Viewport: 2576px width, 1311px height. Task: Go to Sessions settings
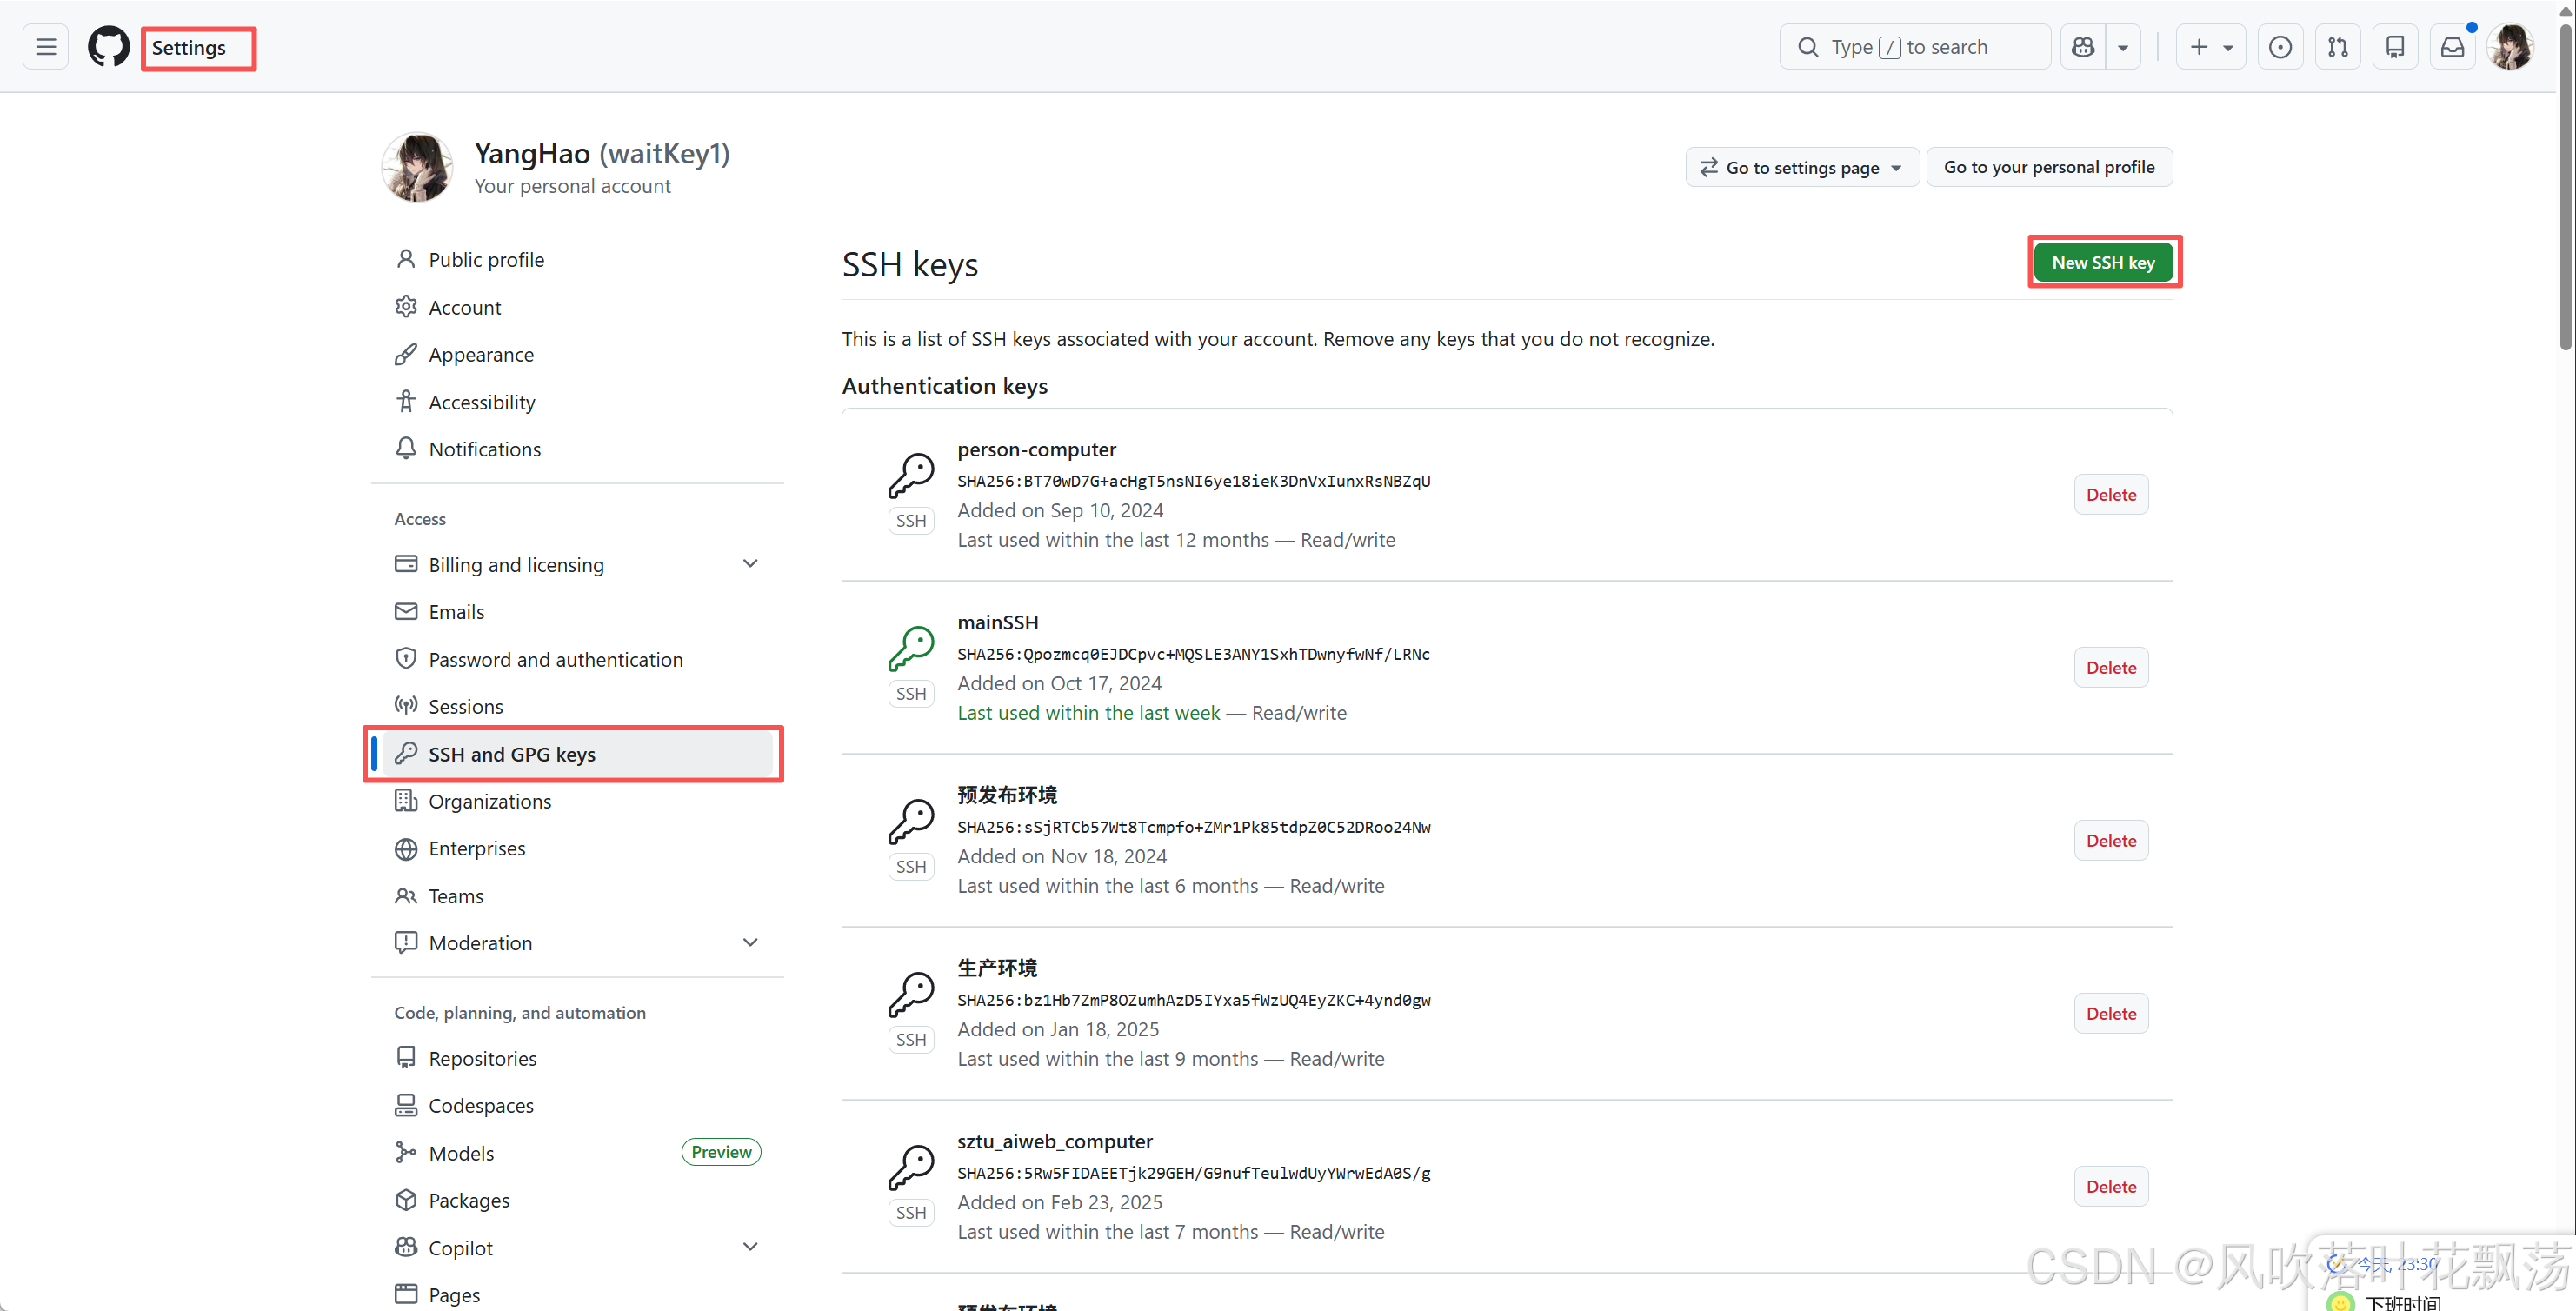465,706
